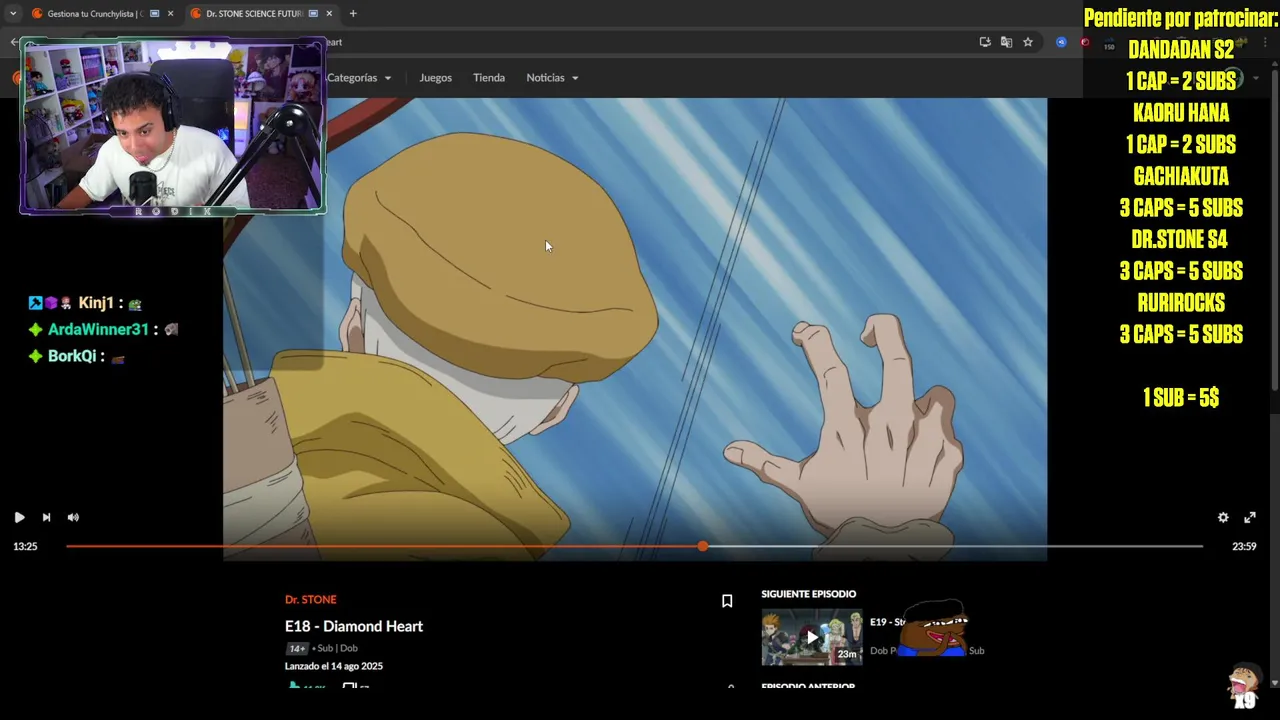This screenshot has width=1280, height=720.
Task: Close the Gestiona tu Crunchylista tab
Action: tap(170, 14)
